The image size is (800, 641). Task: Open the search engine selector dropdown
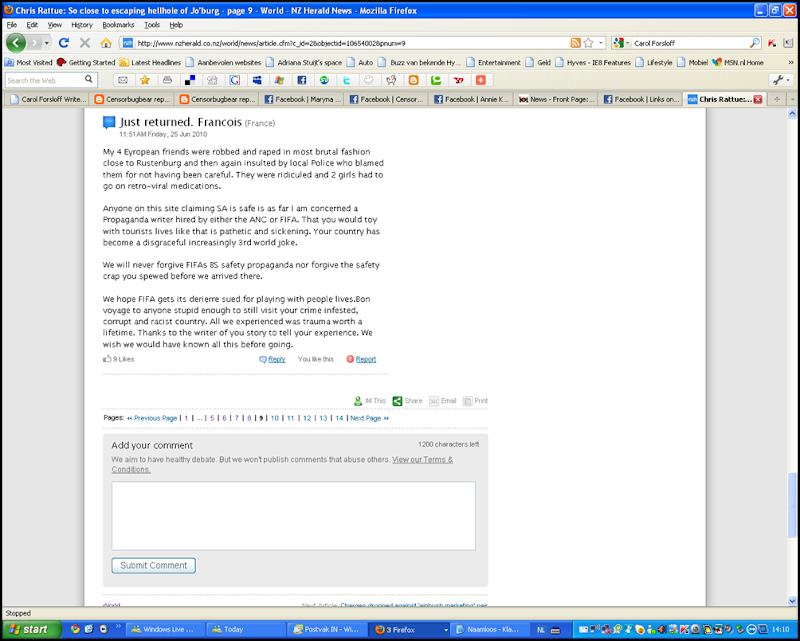[x=628, y=43]
